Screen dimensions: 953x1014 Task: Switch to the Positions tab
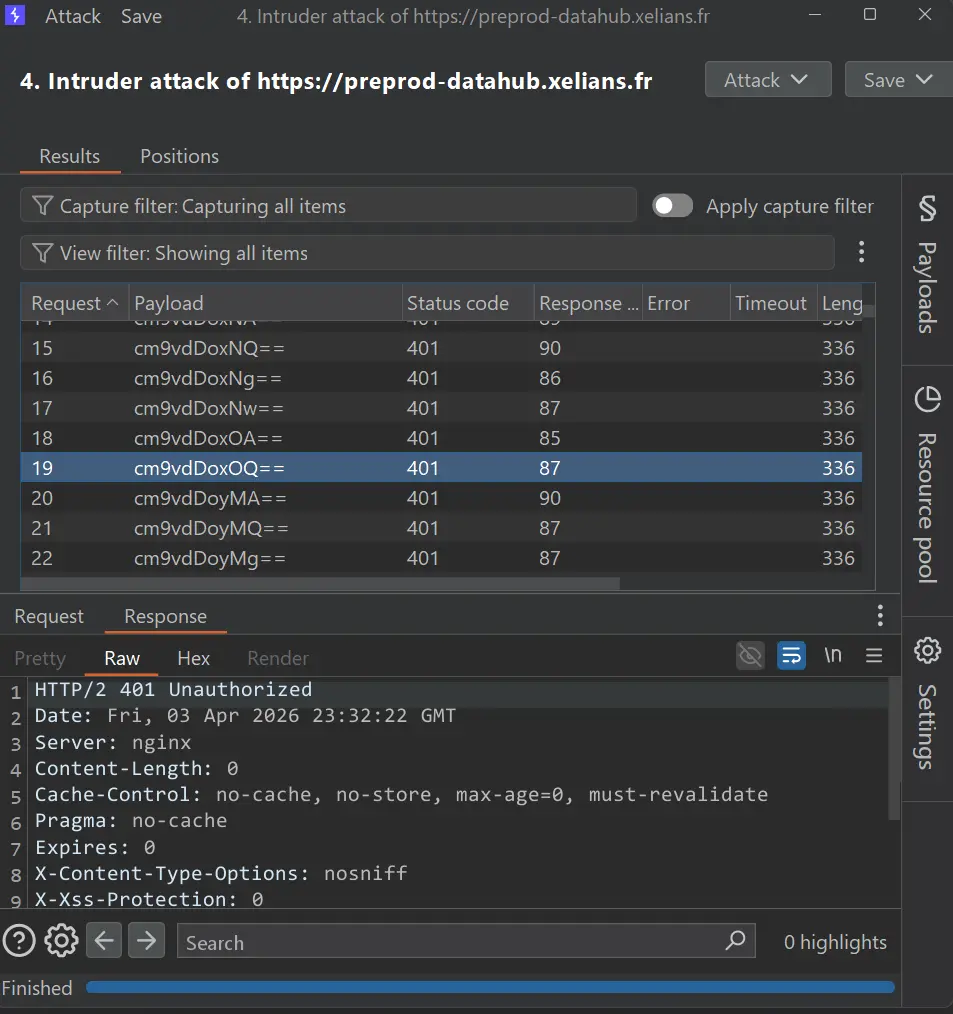pyautogui.click(x=179, y=156)
